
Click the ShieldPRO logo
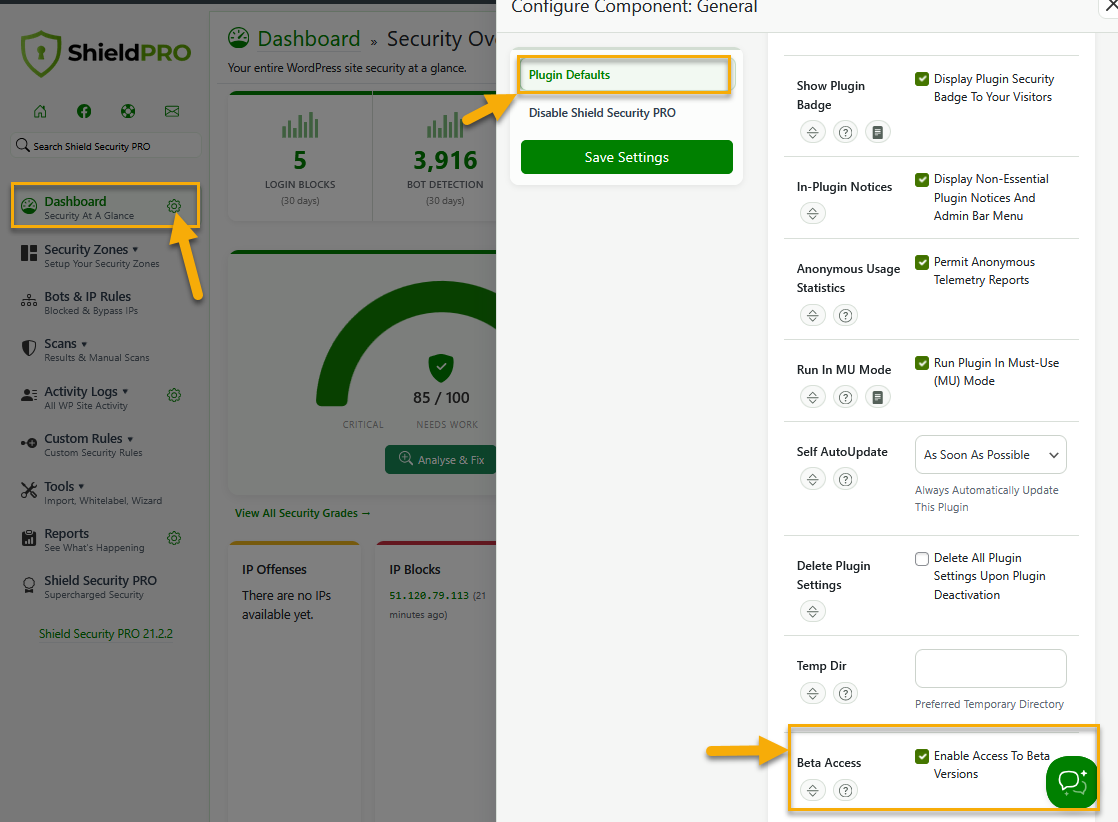pos(106,53)
